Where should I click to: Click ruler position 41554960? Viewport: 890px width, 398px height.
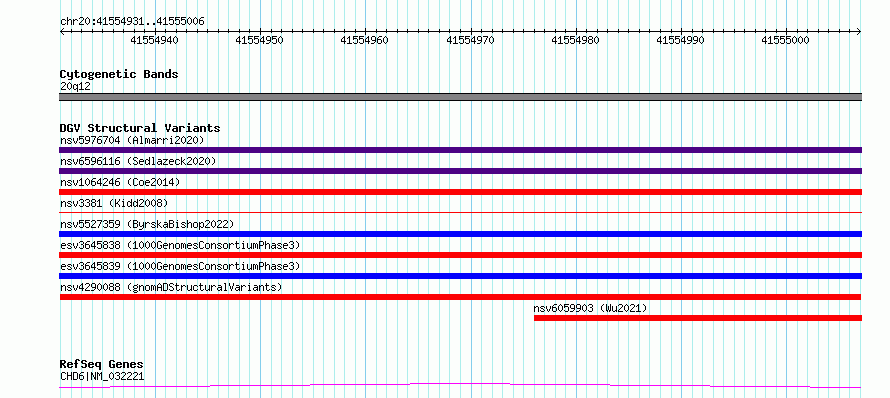pos(364,40)
